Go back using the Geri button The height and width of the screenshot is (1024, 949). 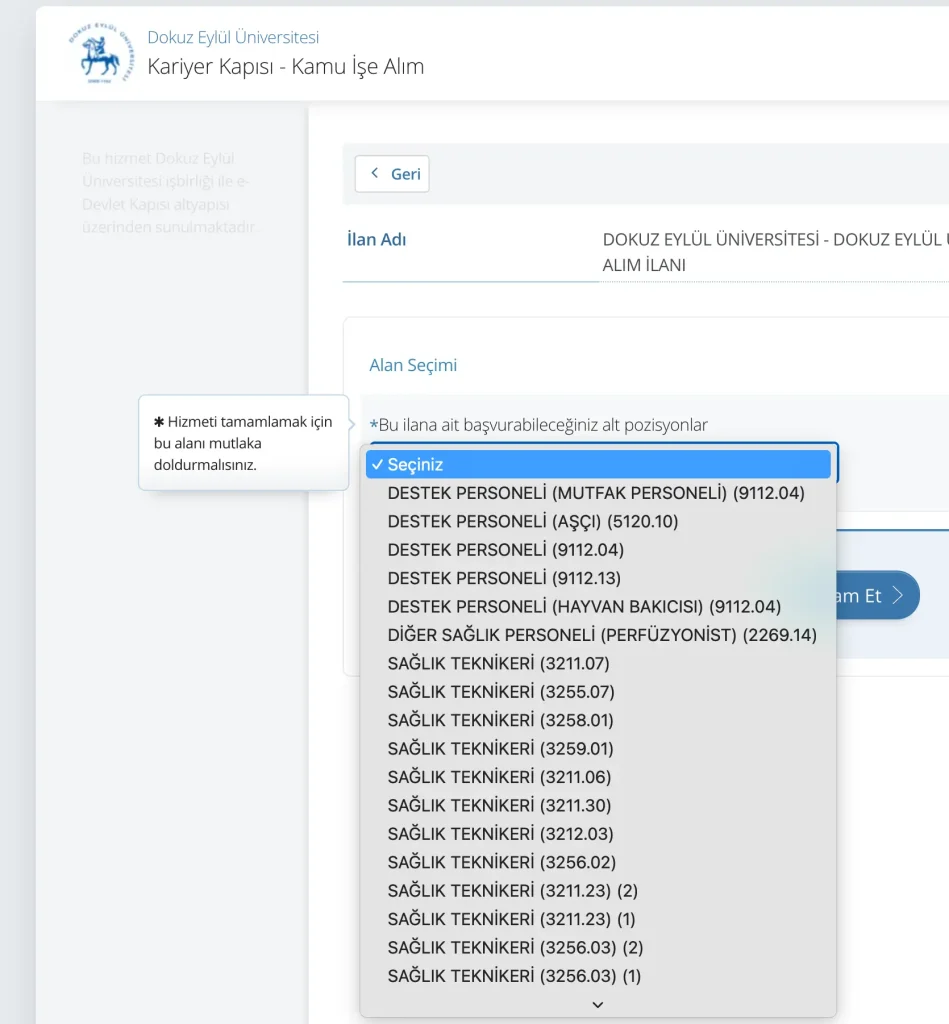click(392, 174)
